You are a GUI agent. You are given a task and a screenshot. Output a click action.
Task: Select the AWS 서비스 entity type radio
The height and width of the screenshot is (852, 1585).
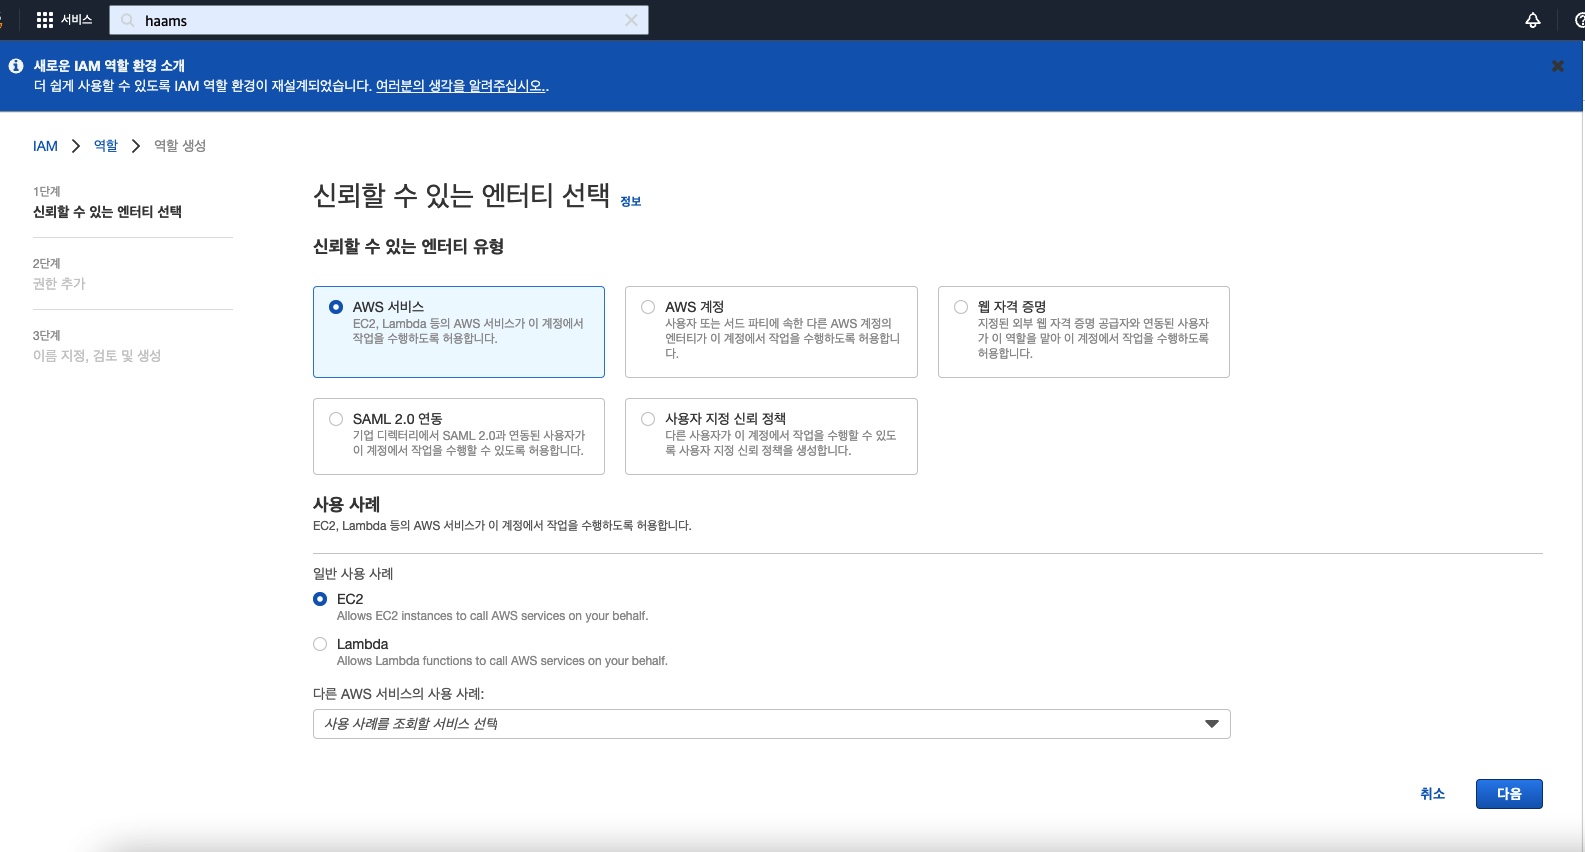(336, 307)
